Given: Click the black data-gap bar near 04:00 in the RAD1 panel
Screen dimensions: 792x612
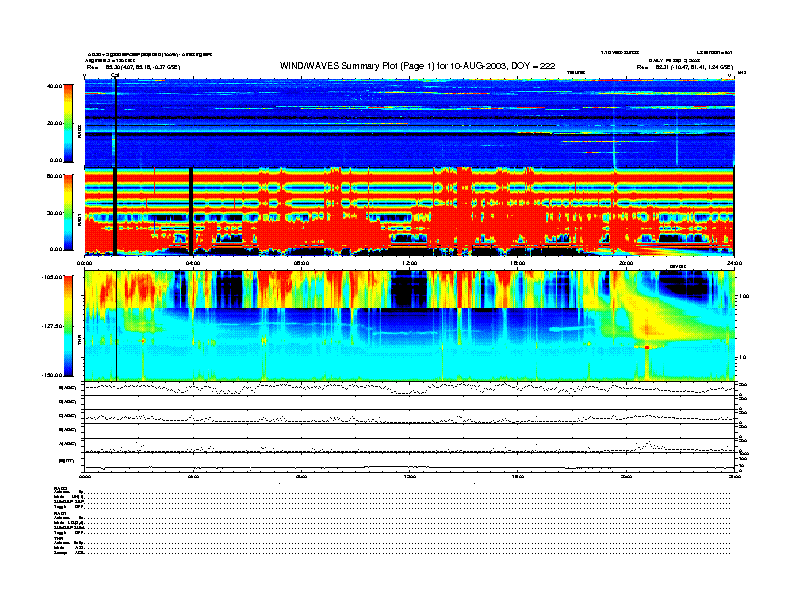Looking at the screenshot, I should point(191,211).
